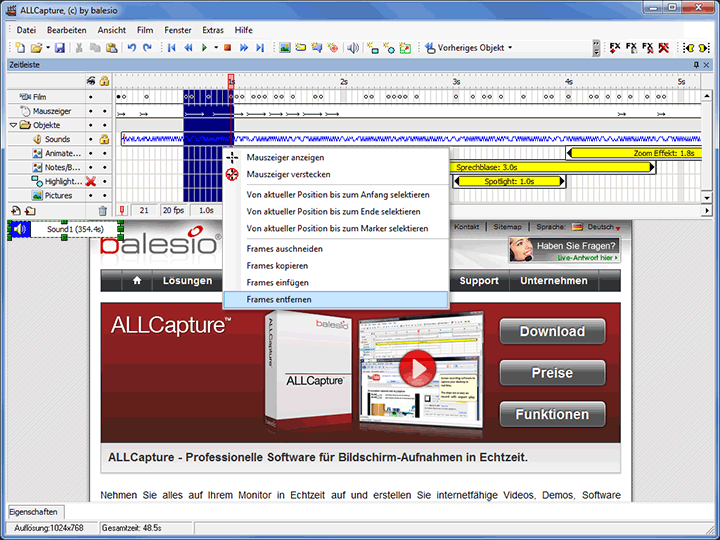Paste using the clipboard icon
Image resolution: width=720 pixels, height=540 pixels.
tap(112, 48)
